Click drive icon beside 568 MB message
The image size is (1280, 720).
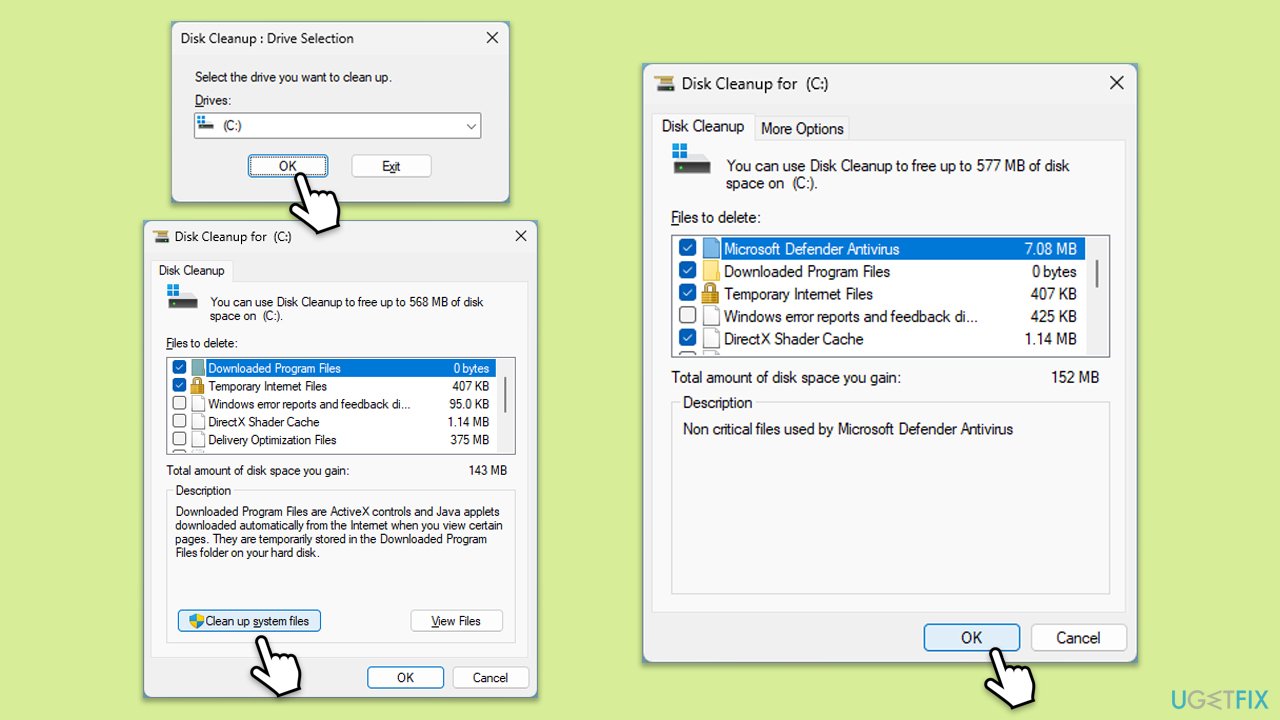(182, 297)
